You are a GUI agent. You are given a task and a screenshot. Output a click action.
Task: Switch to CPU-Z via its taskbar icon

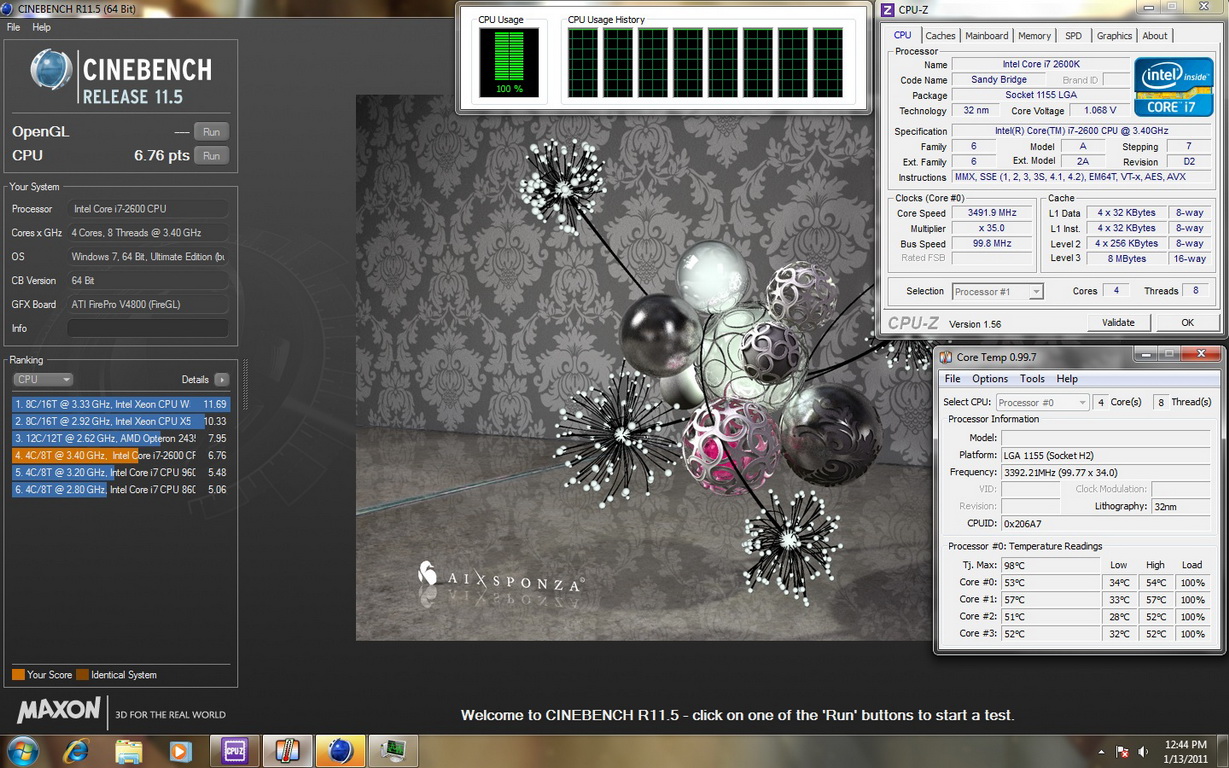pyautogui.click(x=234, y=751)
